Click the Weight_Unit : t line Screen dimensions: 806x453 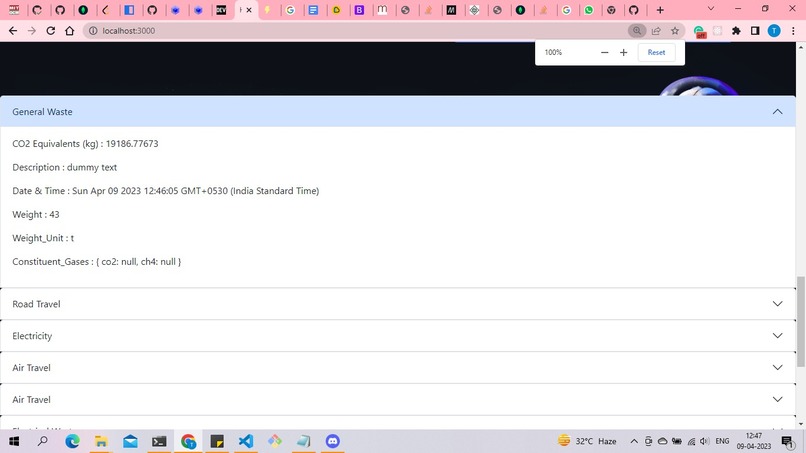click(43, 238)
